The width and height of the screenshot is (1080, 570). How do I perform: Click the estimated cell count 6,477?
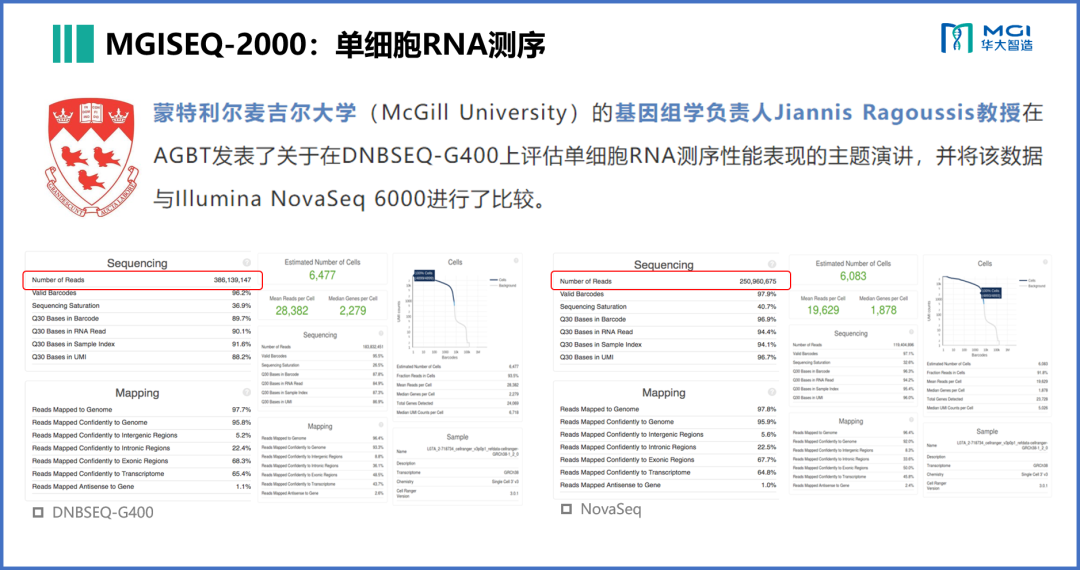[x=322, y=275]
